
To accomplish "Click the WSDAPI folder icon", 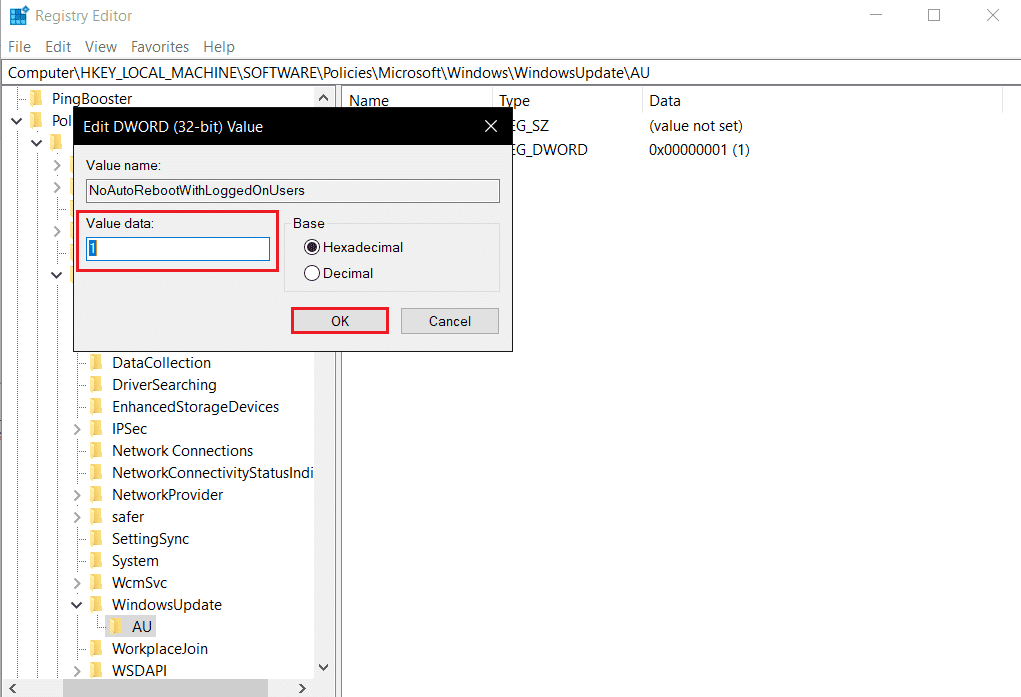I will point(97,670).
